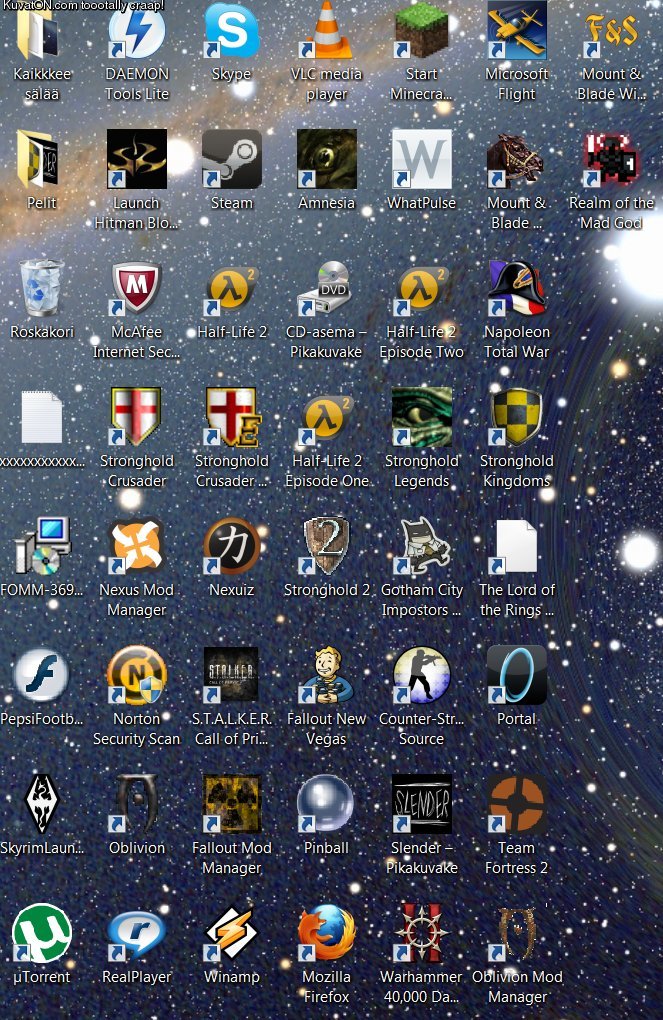Click the Nexus Mod Manager shortcut
This screenshot has height=1020, width=663.
click(136, 547)
